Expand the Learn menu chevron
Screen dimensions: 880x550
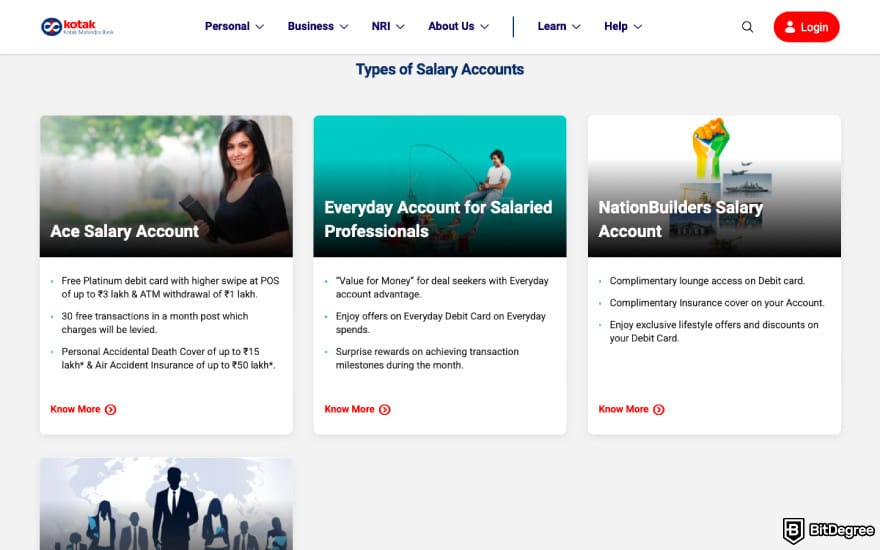(576, 27)
